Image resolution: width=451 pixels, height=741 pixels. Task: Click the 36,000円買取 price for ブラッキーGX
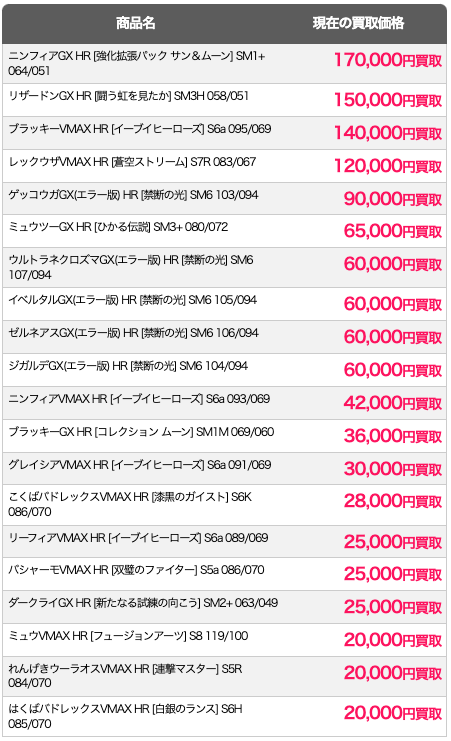(392, 436)
